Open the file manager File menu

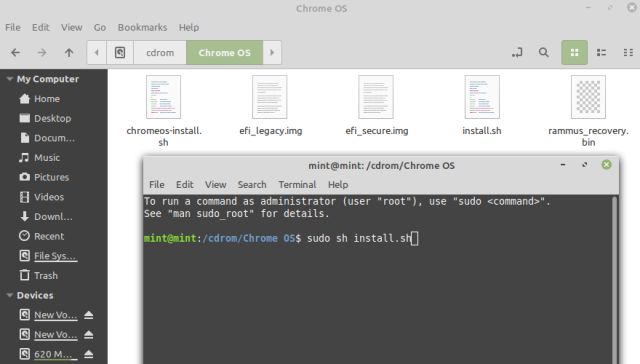tap(13, 27)
